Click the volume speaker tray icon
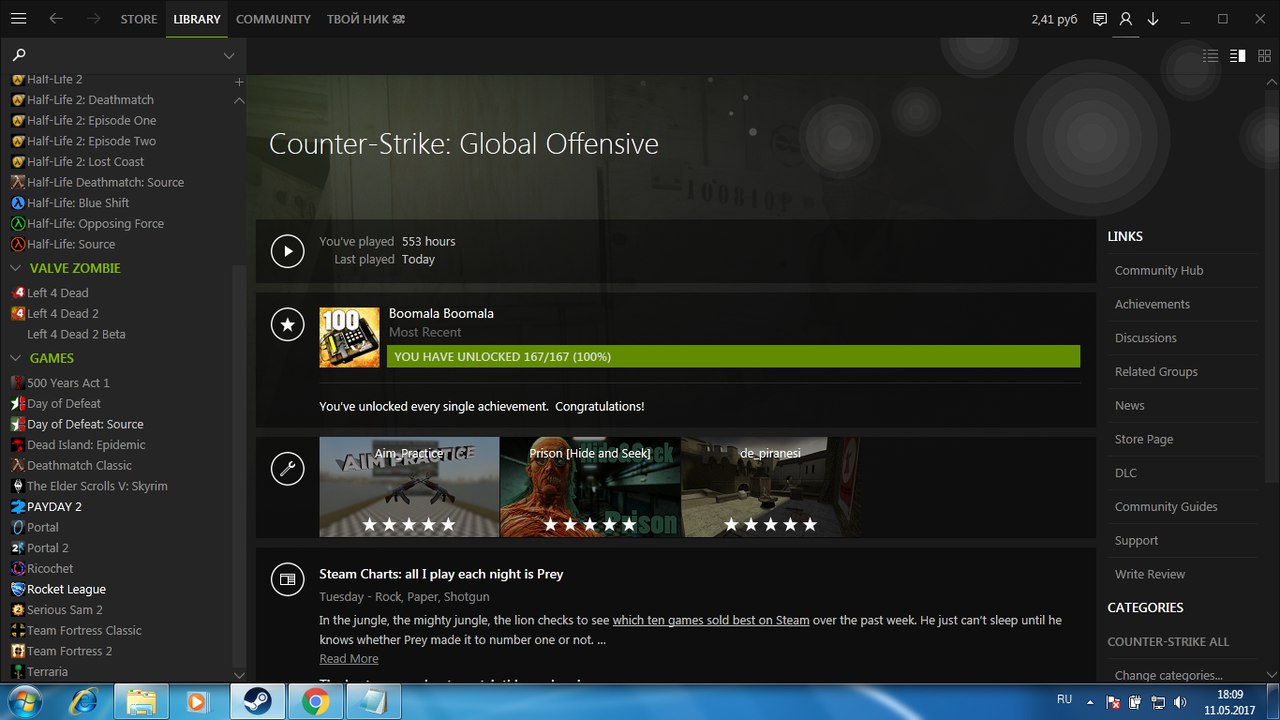Screen dimensions: 1280x720 coord(1179,702)
